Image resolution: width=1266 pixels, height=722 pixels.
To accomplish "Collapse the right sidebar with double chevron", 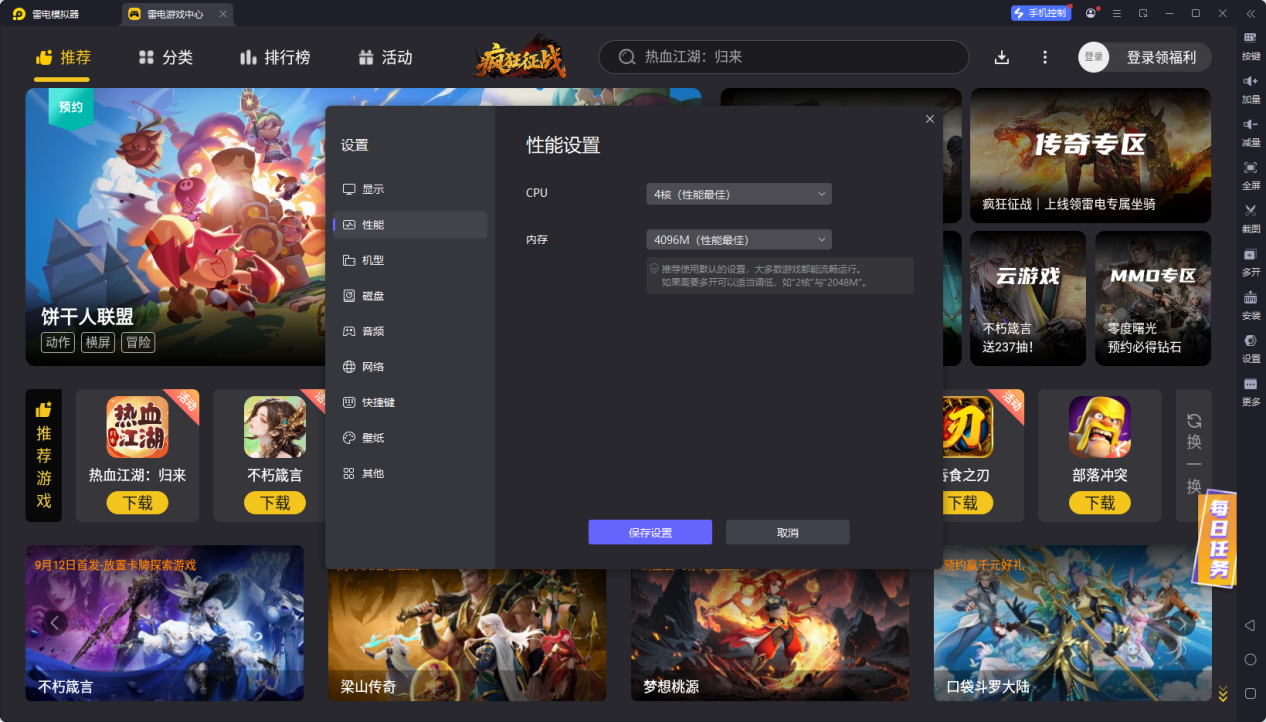I will click(1250, 13).
